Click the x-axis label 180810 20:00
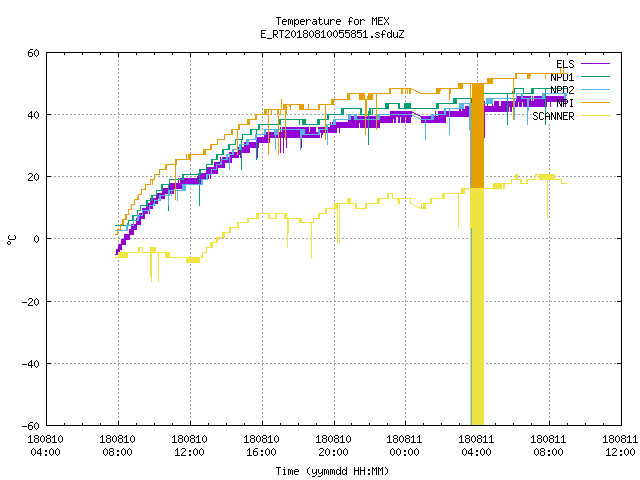The width and height of the screenshot is (640, 480). click(333, 446)
